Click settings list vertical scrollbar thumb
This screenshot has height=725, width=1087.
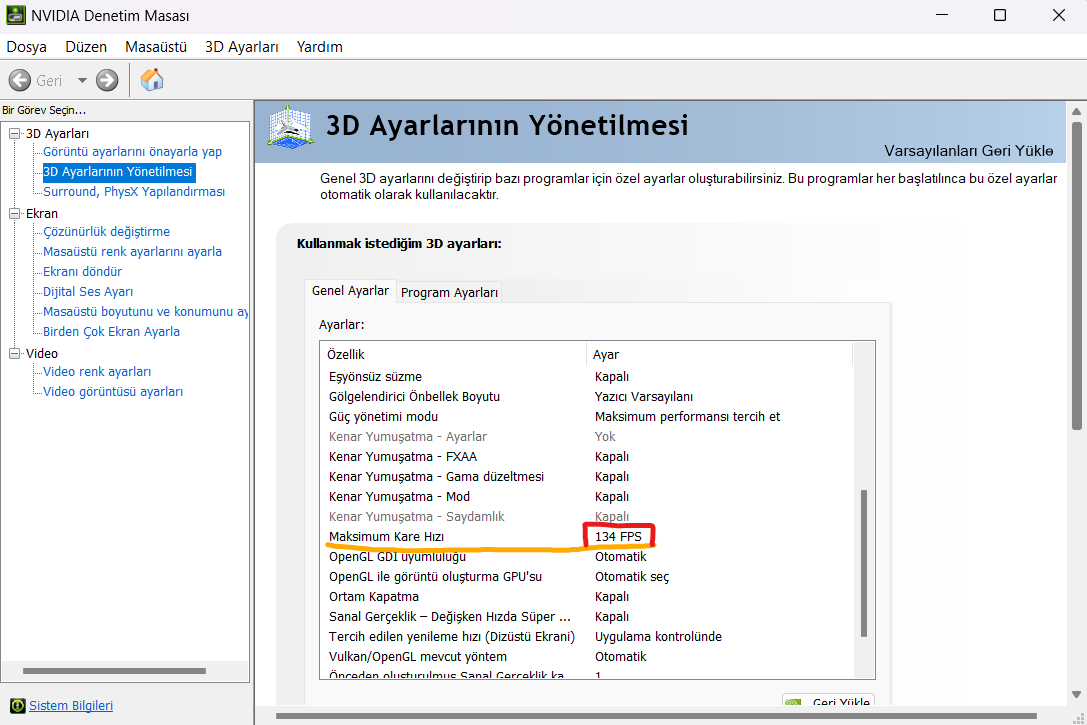(864, 563)
